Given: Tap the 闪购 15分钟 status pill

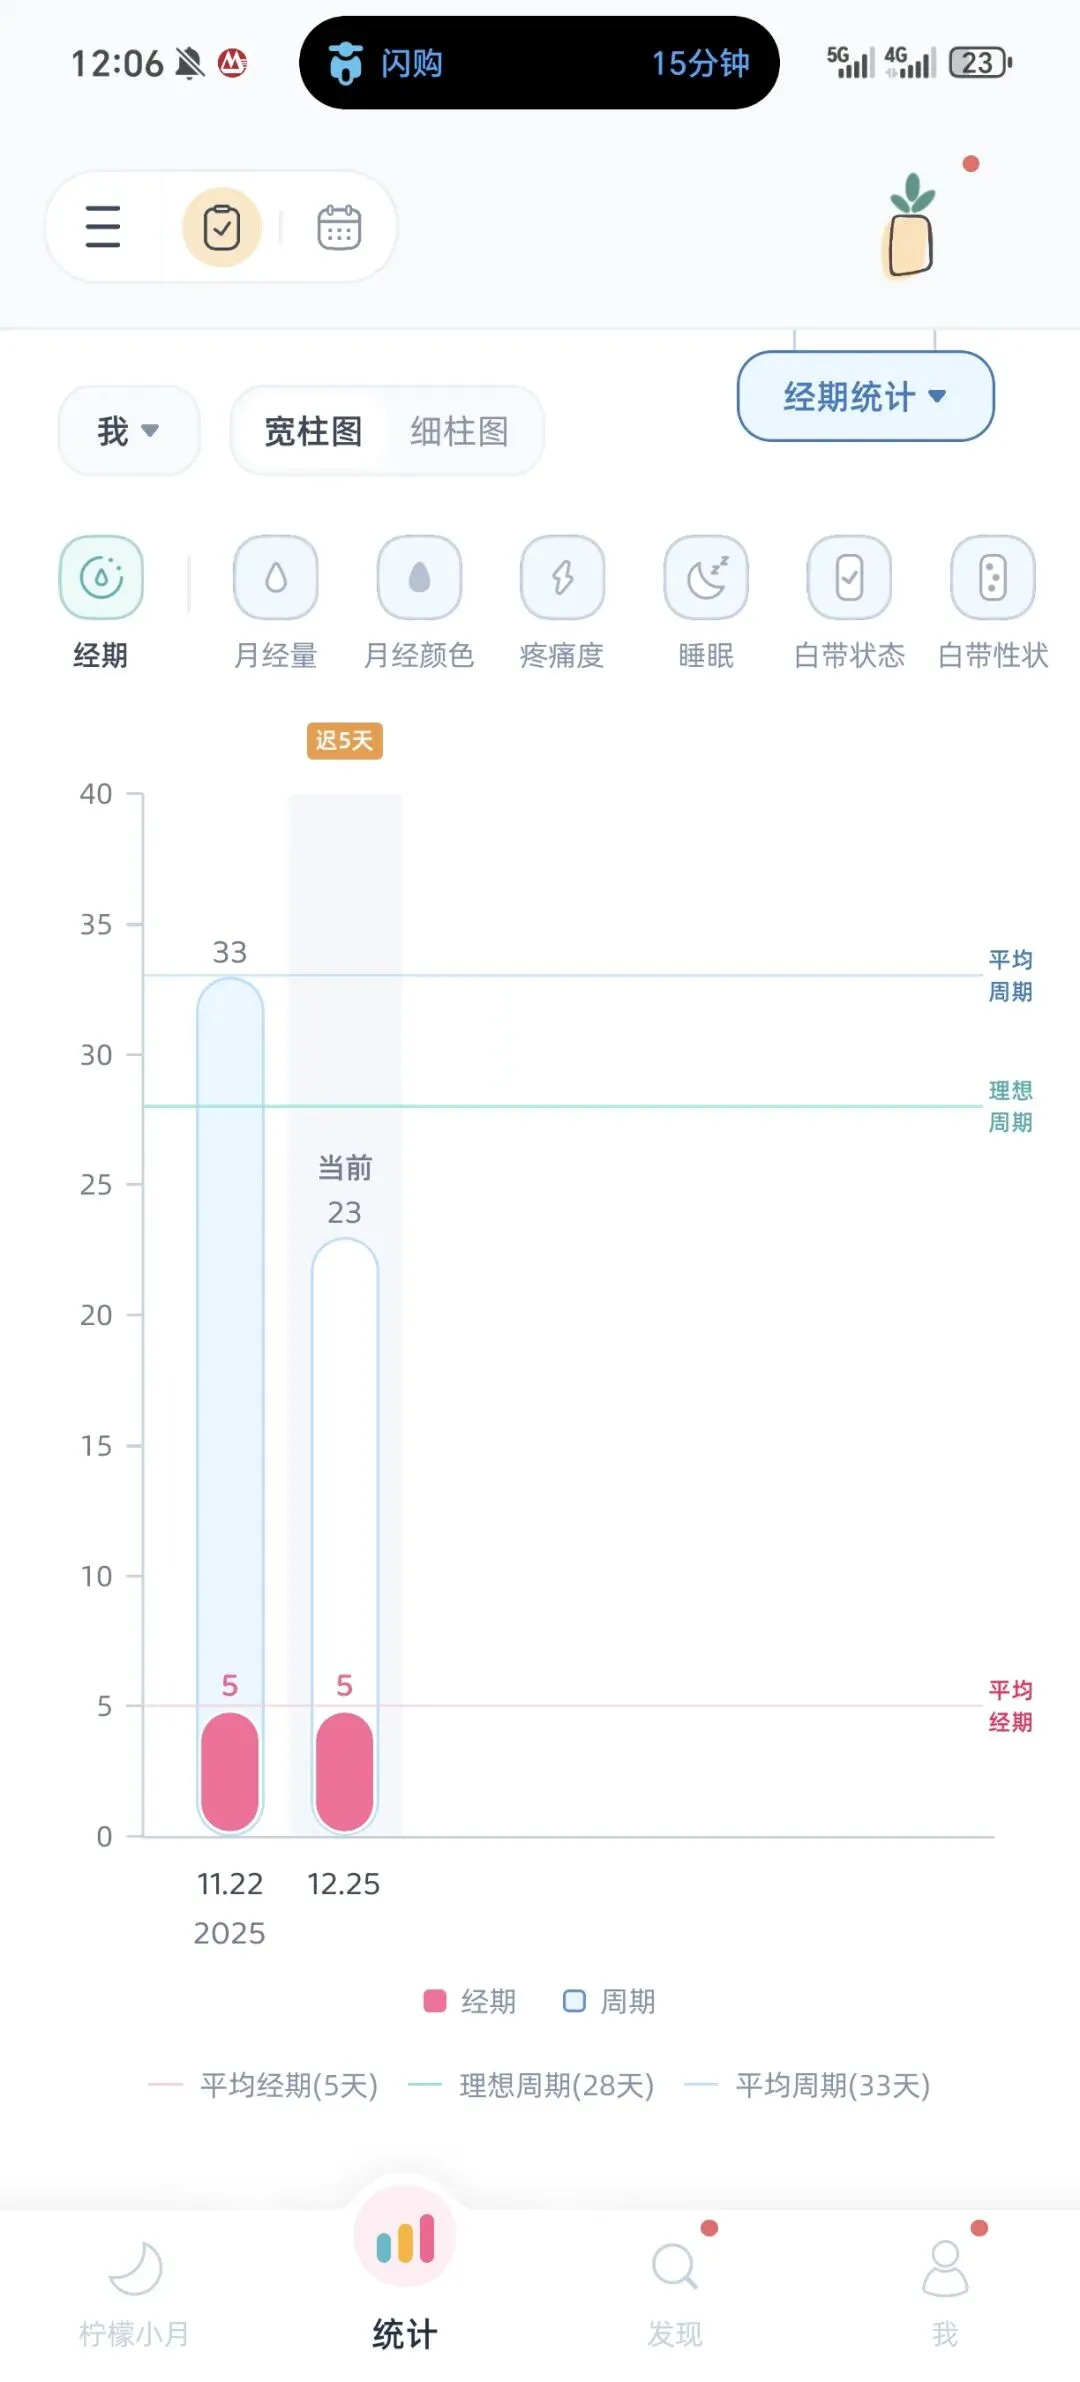Looking at the screenshot, I should coord(539,63).
